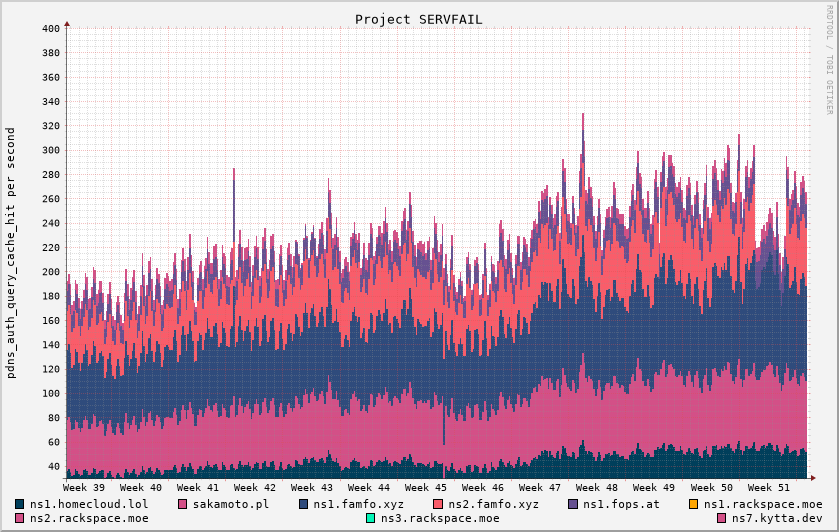839x532 pixels.
Task: Click the Project SERVFAIL chart title
Action: (419, 20)
